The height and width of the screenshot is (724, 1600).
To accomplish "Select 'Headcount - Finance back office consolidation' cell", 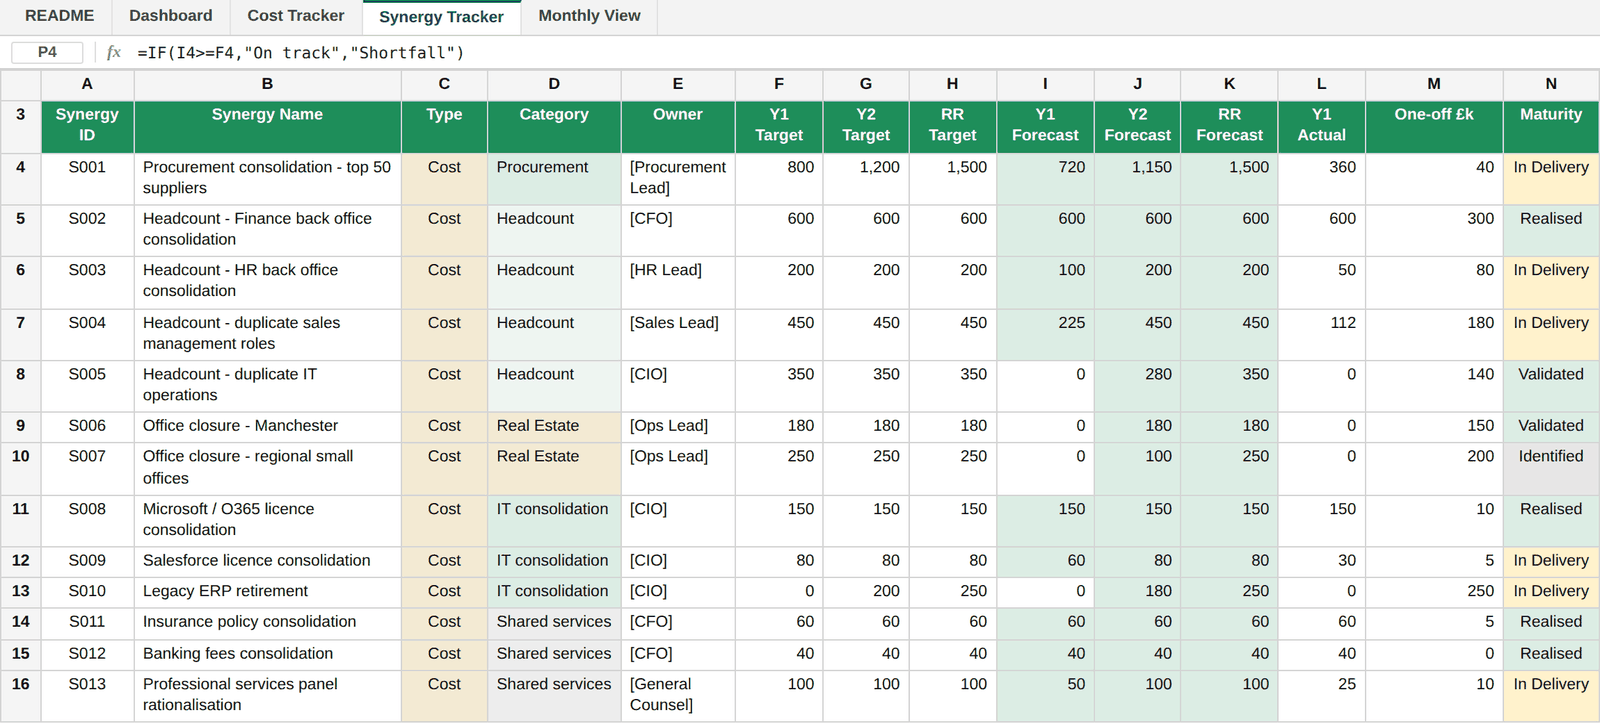I will coord(267,230).
